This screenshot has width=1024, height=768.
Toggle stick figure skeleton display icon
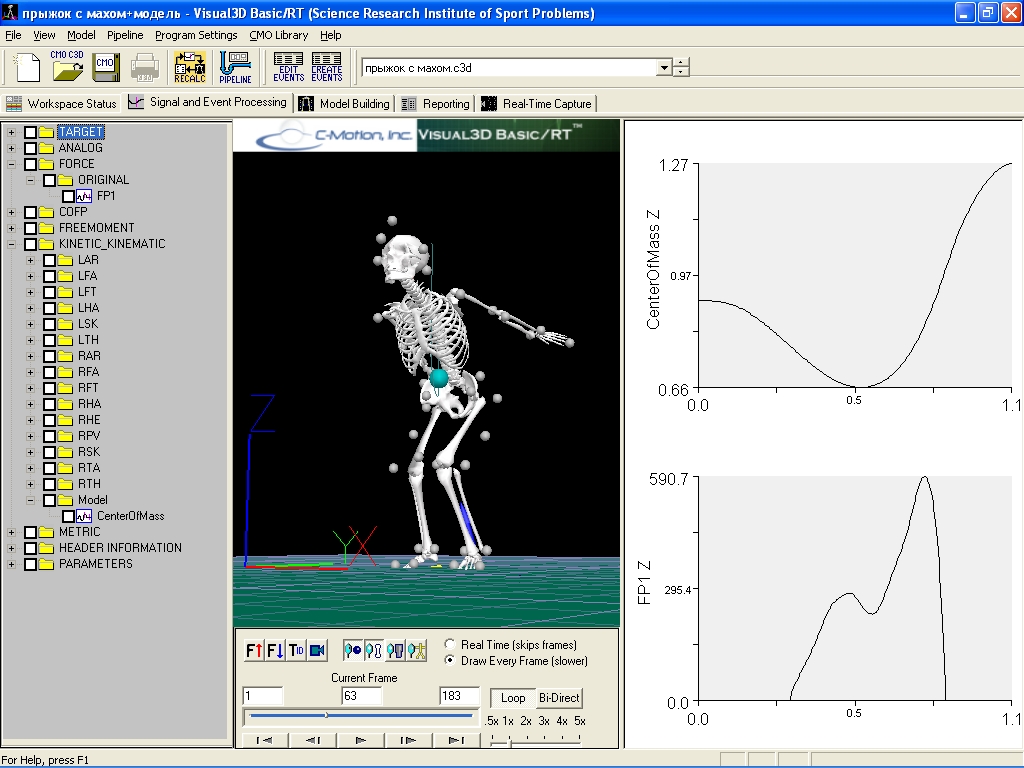417,650
